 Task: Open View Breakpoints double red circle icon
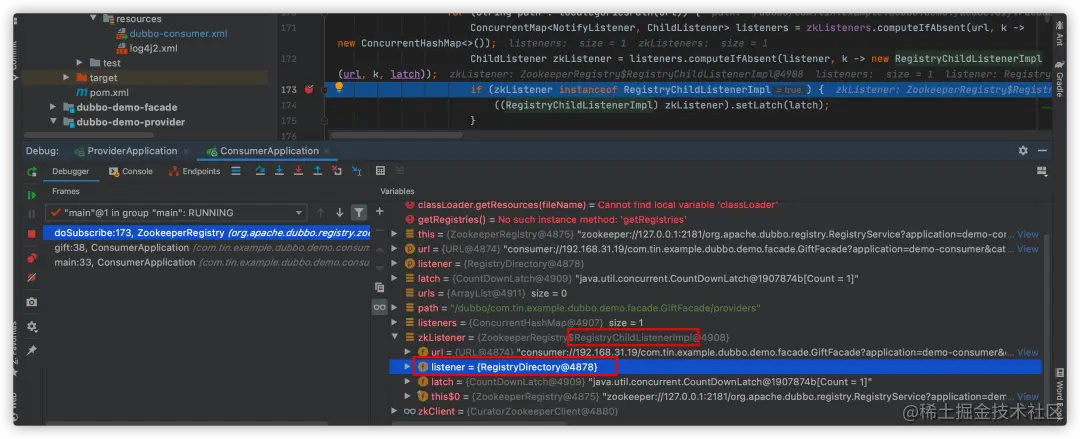tap(32, 258)
